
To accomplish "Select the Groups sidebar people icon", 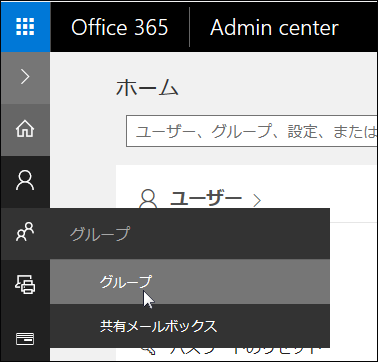I will 25,233.
